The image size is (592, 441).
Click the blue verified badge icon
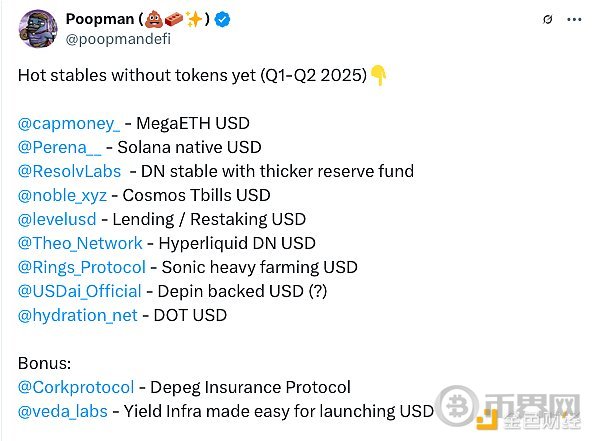[222, 19]
